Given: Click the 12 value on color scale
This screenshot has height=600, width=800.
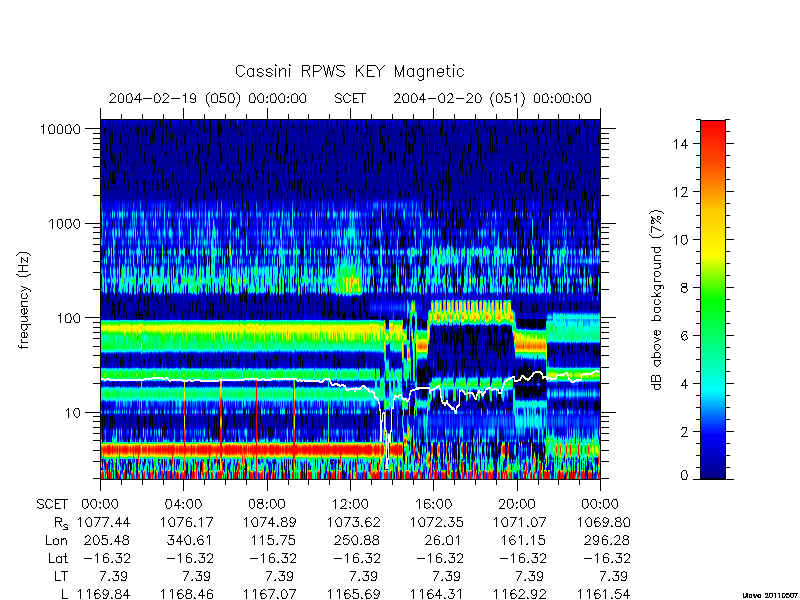Looking at the screenshot, I should tap(681, 192).
